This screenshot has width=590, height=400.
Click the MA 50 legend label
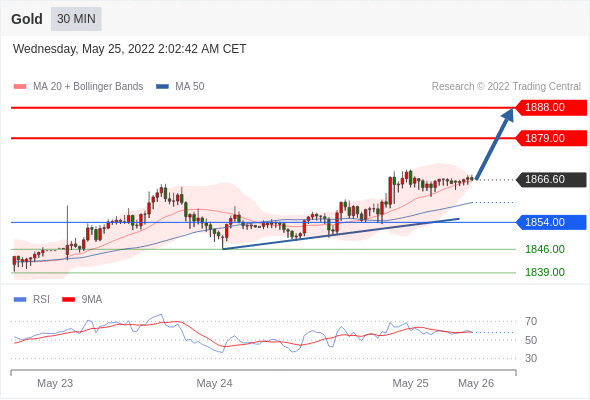(x=190, y=87)
